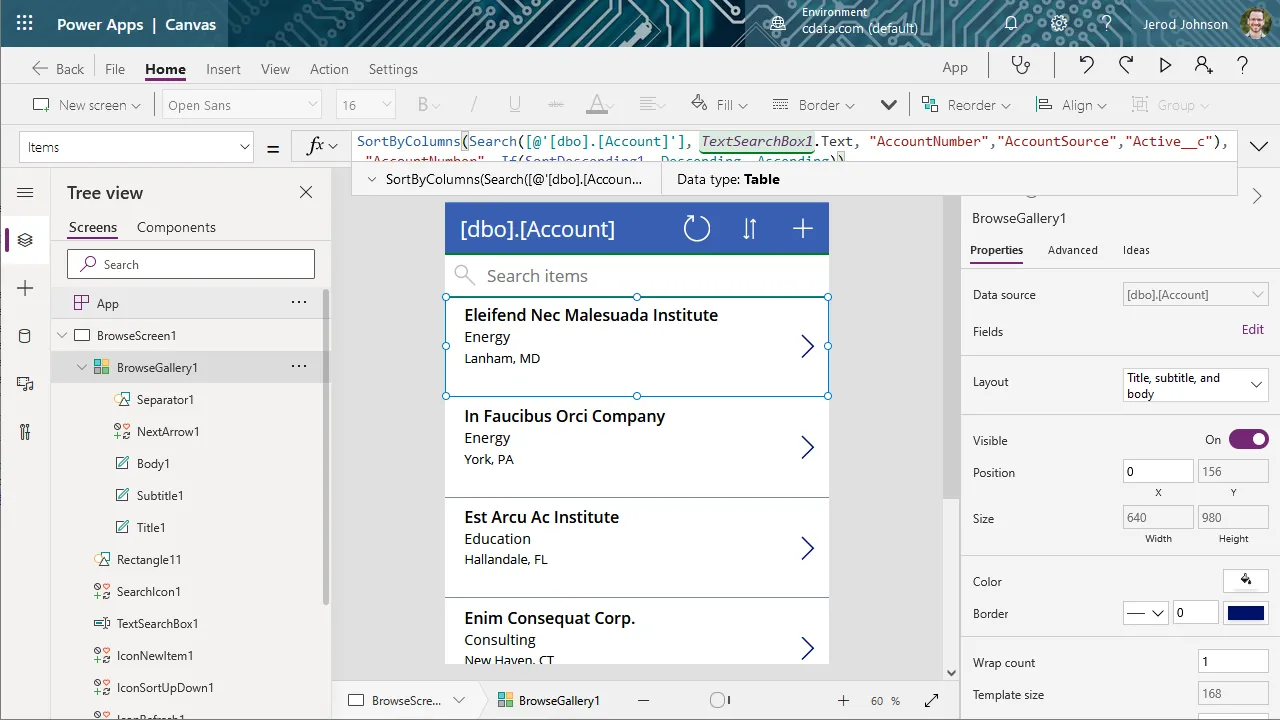This screenshot has height=720, width=1280.
Task: Refresh the [dbo].[Account] gallery data
Action: [x=697, y=229]
